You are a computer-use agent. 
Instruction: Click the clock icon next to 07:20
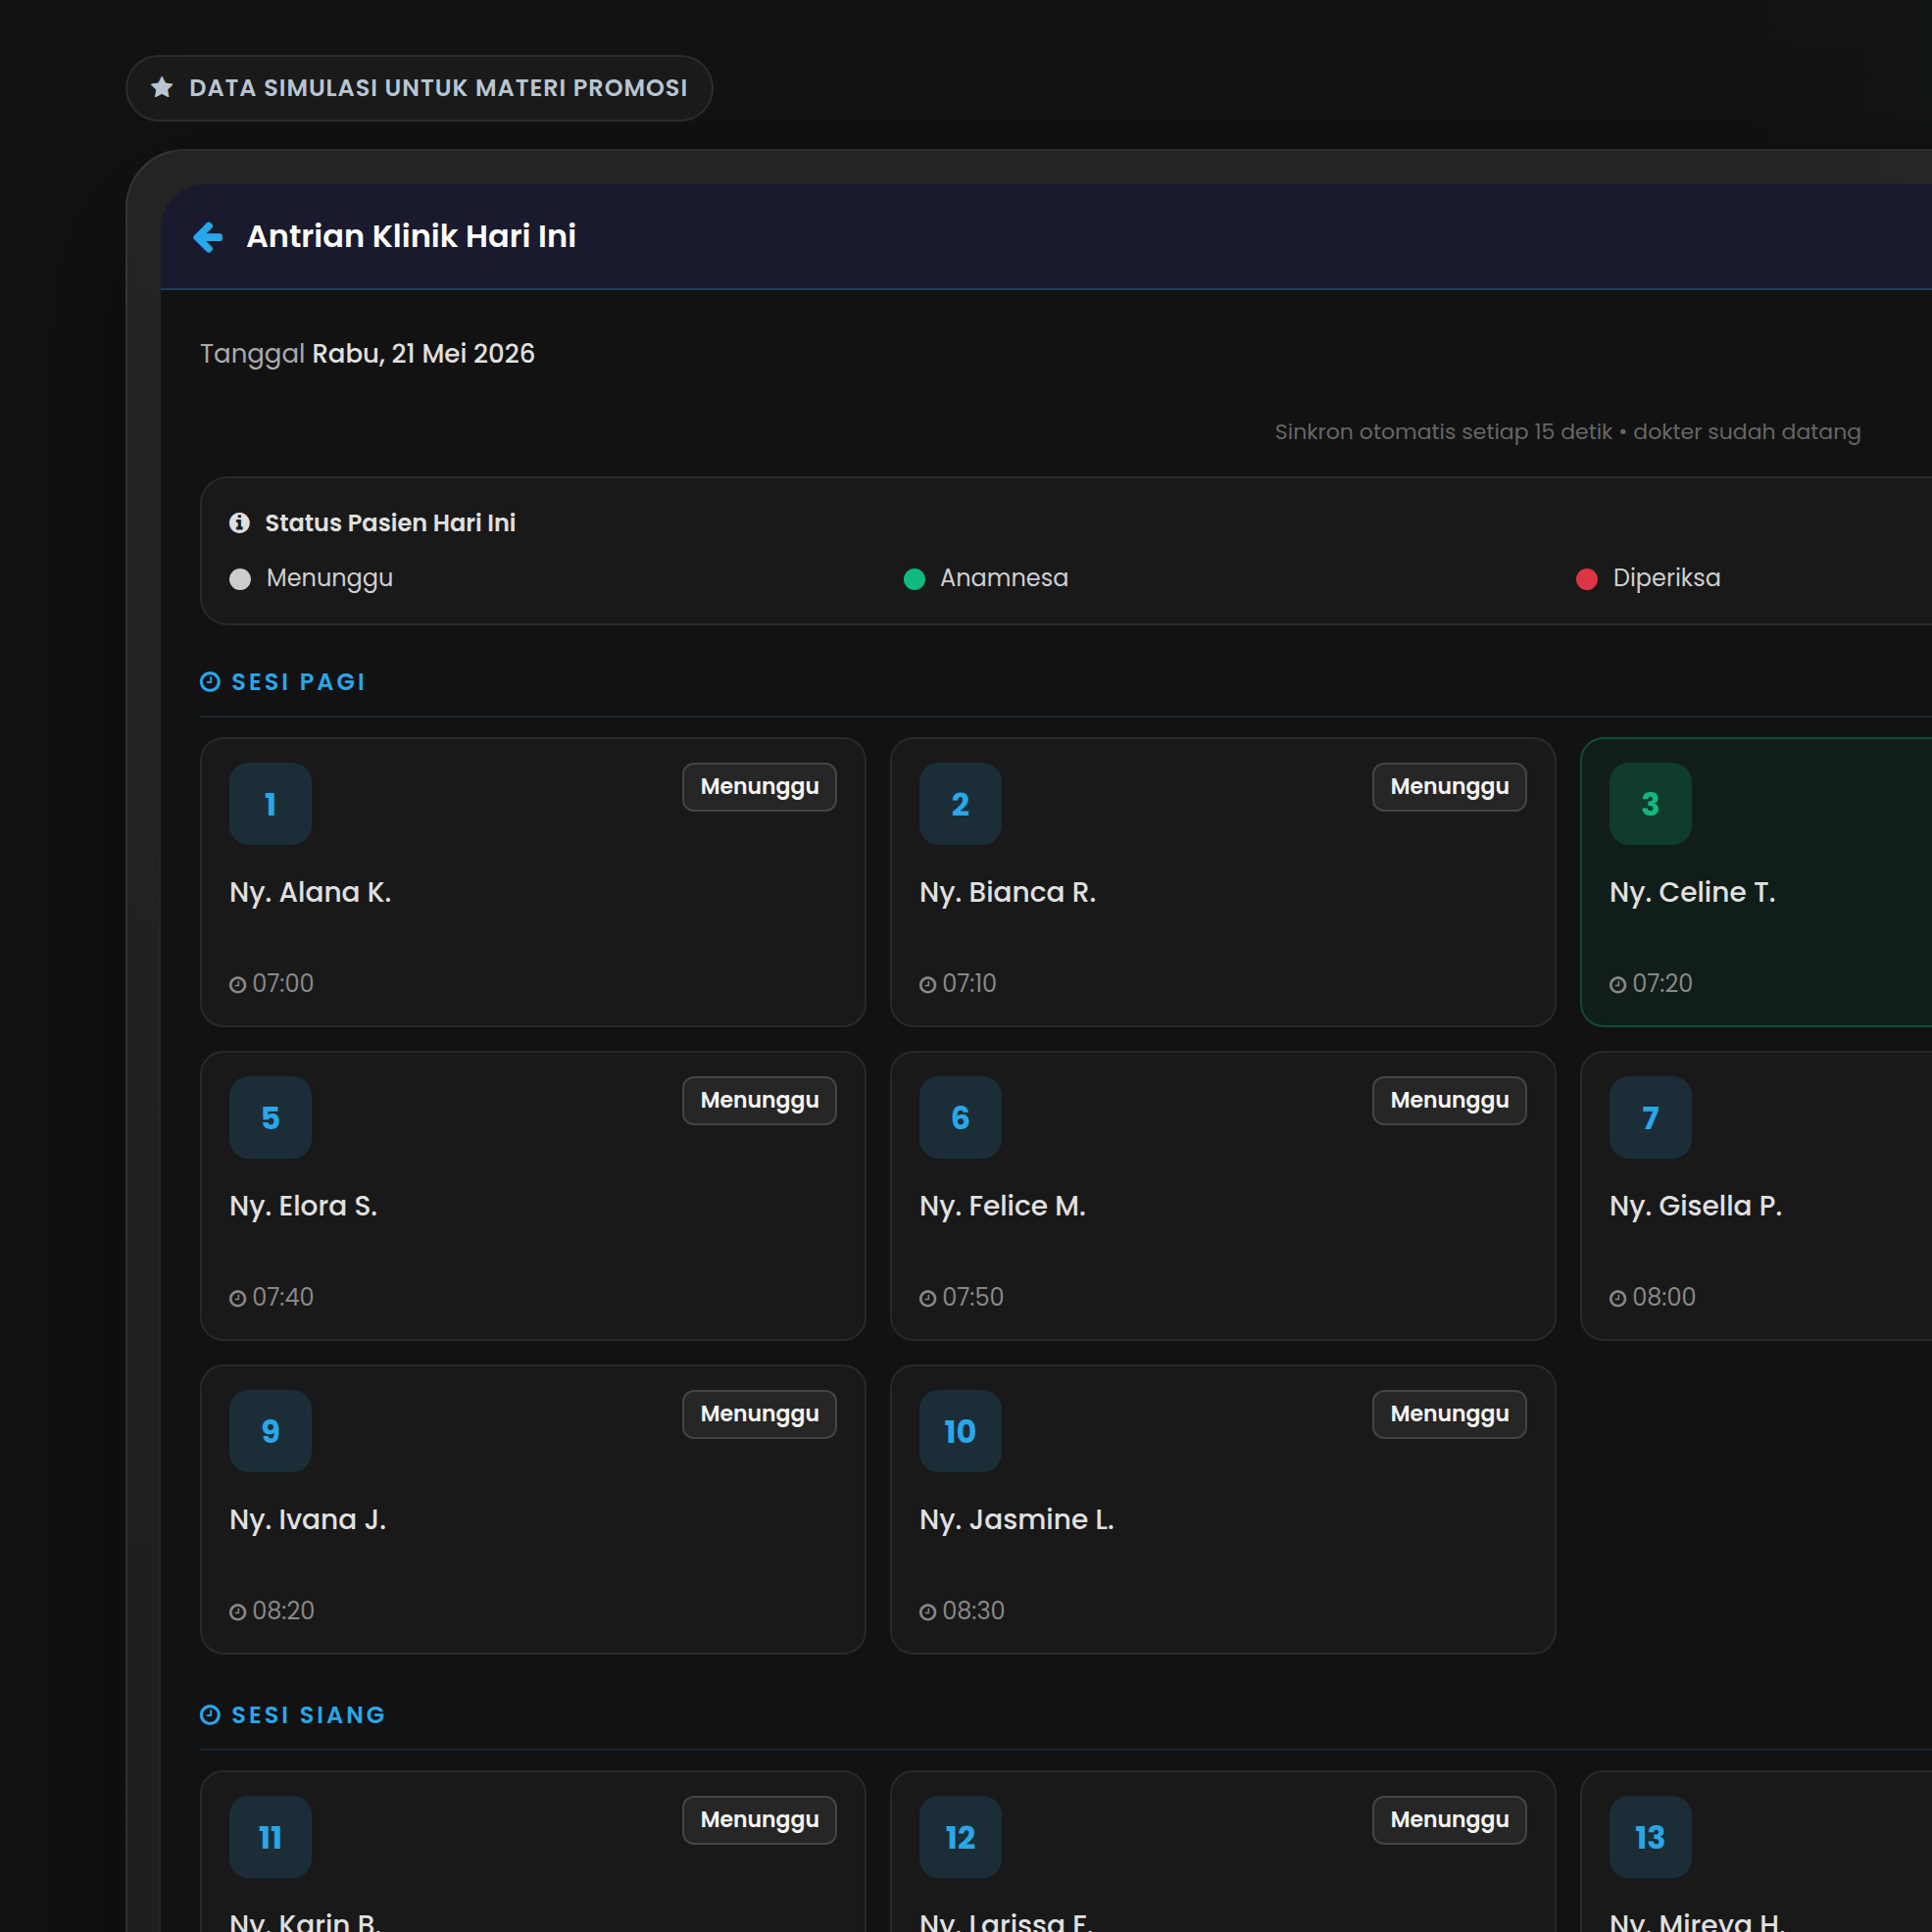point(1617,985)
